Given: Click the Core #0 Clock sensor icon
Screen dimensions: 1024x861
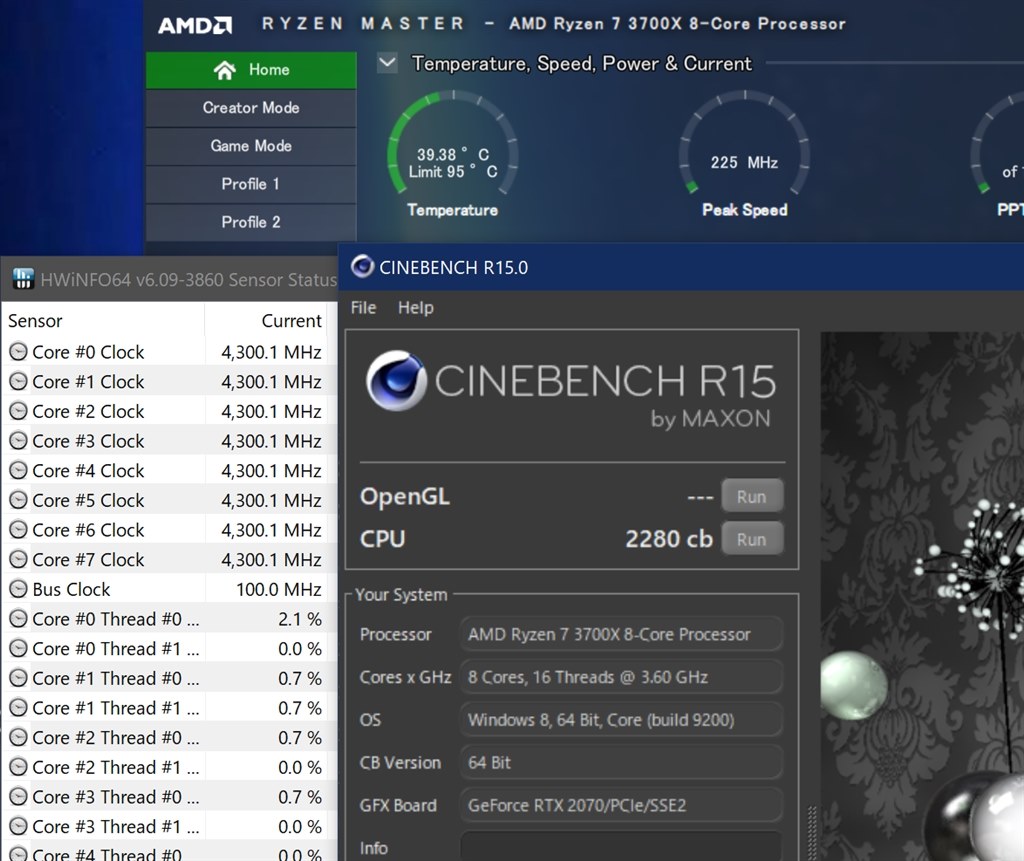Looking at the screenshot, I should pos(18,352).
